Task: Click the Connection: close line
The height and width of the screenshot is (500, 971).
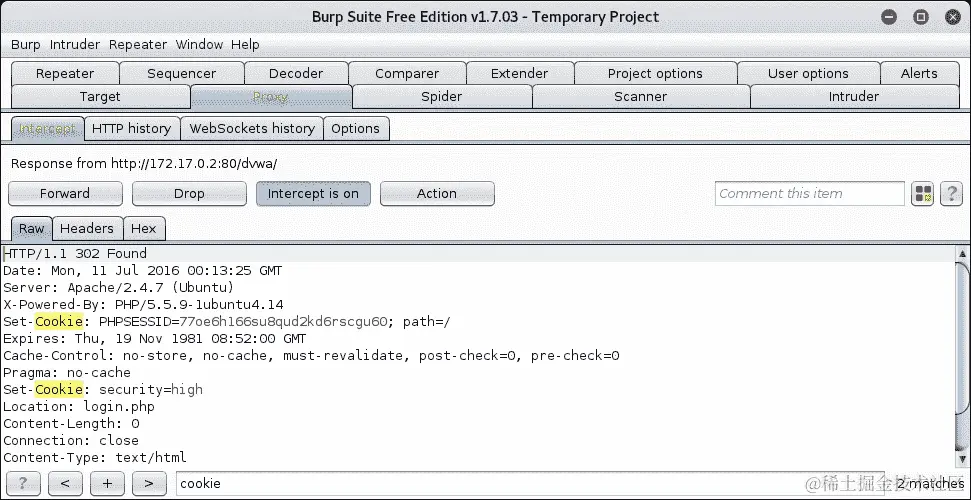Action: [71, 441]
